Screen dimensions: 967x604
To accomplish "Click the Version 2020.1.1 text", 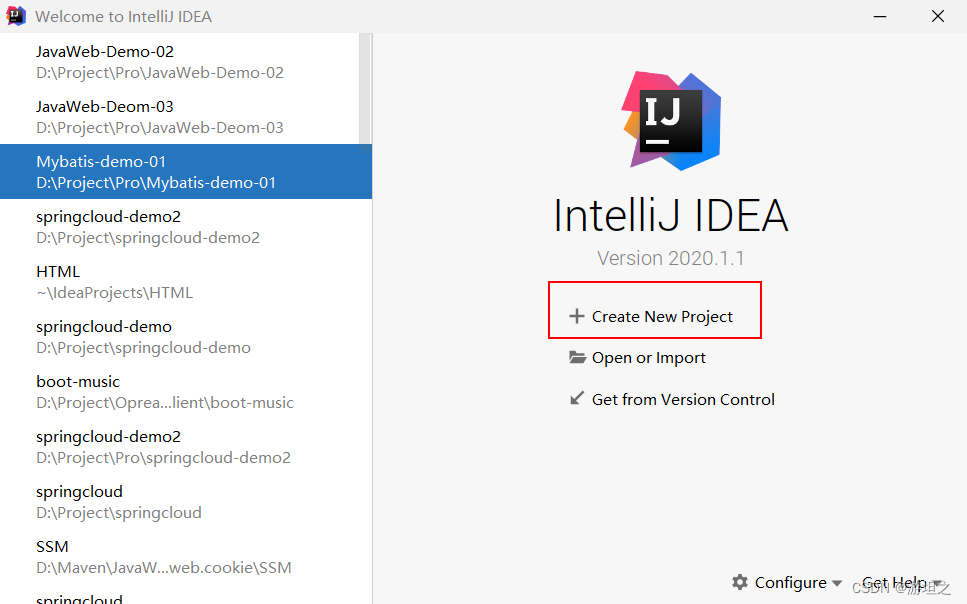I will pos(670,258).
